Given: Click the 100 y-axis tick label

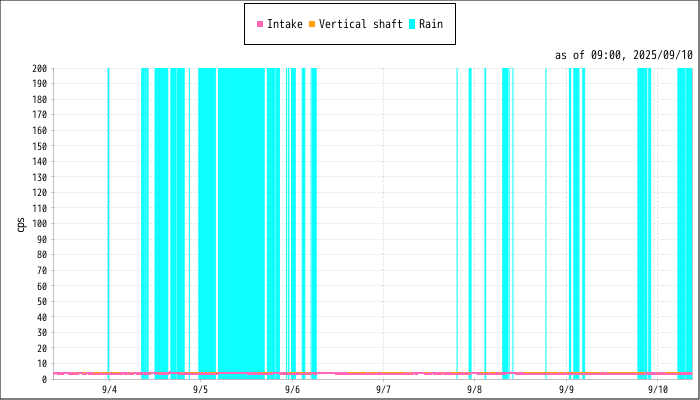Looking at the screenshot, I should click(x=40, y=224).
